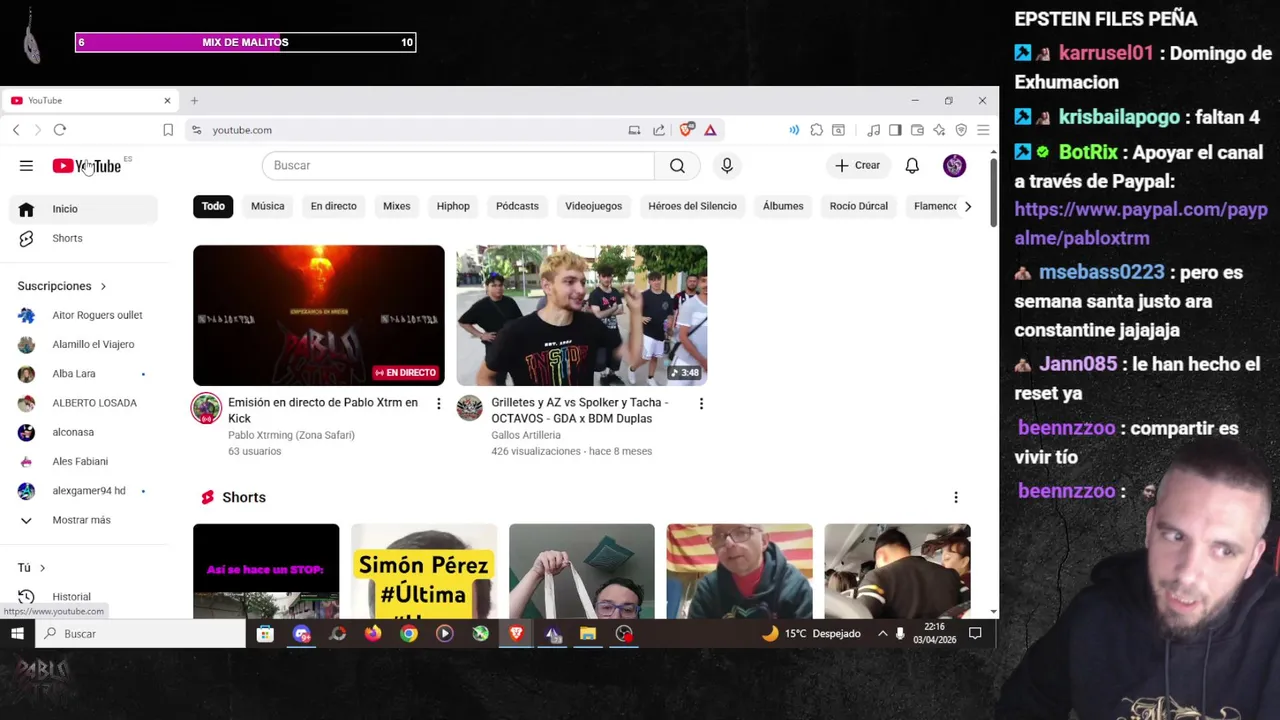
Task: Open a new browser tab
Action: (x=194, y=101)
